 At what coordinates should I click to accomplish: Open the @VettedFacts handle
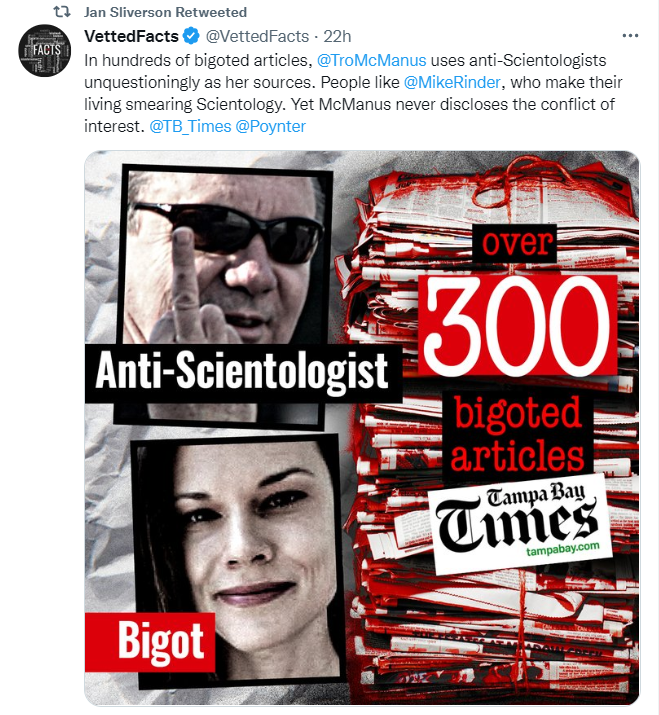click(x=257, y=36)
